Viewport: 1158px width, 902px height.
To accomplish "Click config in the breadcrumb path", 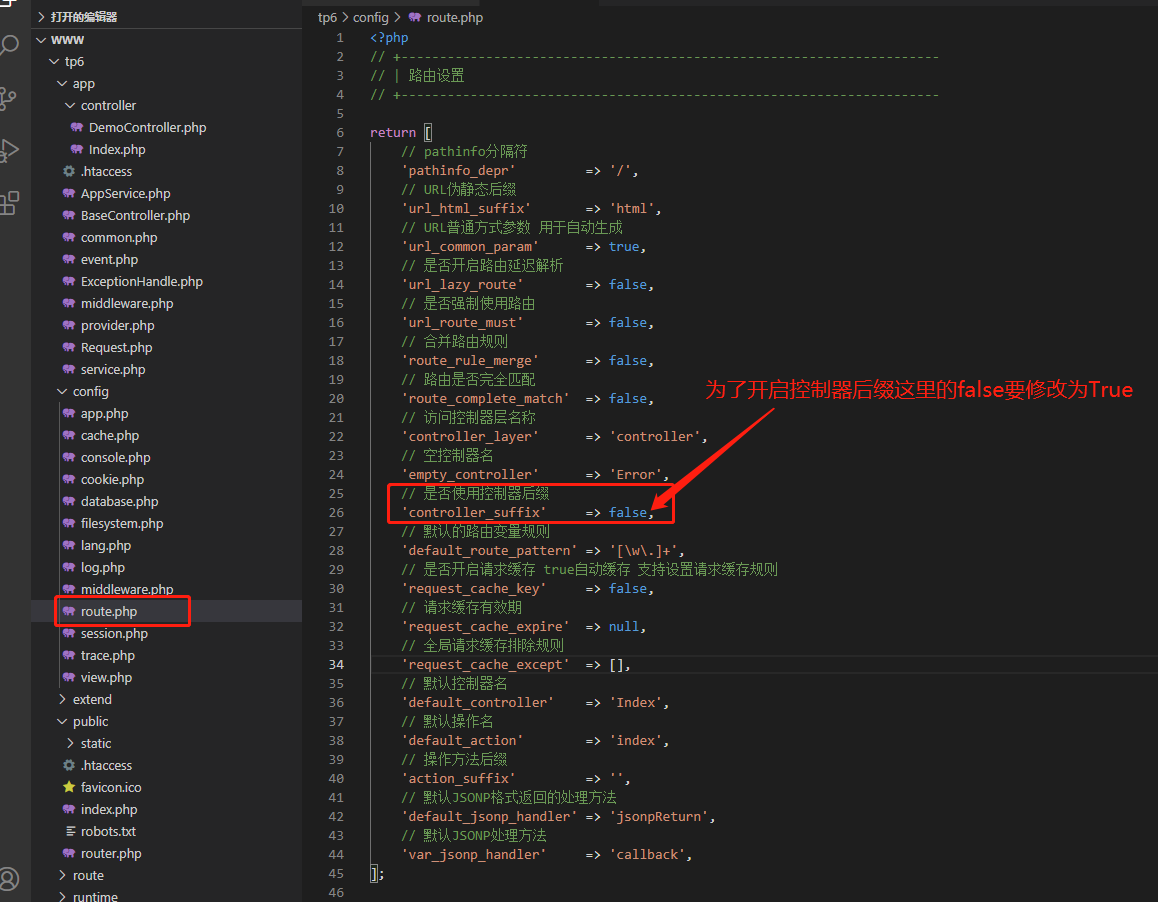I will (x=370, y=17).
